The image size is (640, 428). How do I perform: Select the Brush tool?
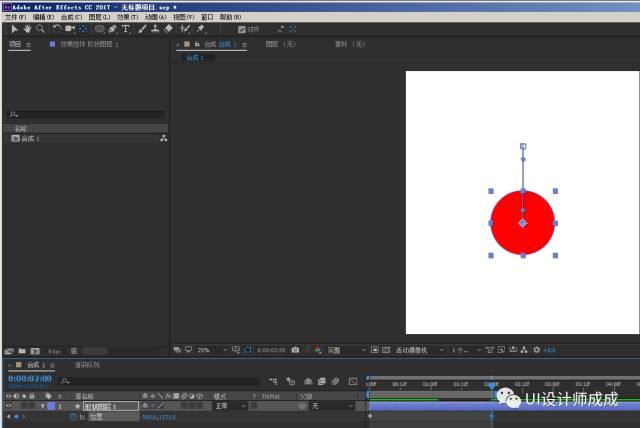142,29
